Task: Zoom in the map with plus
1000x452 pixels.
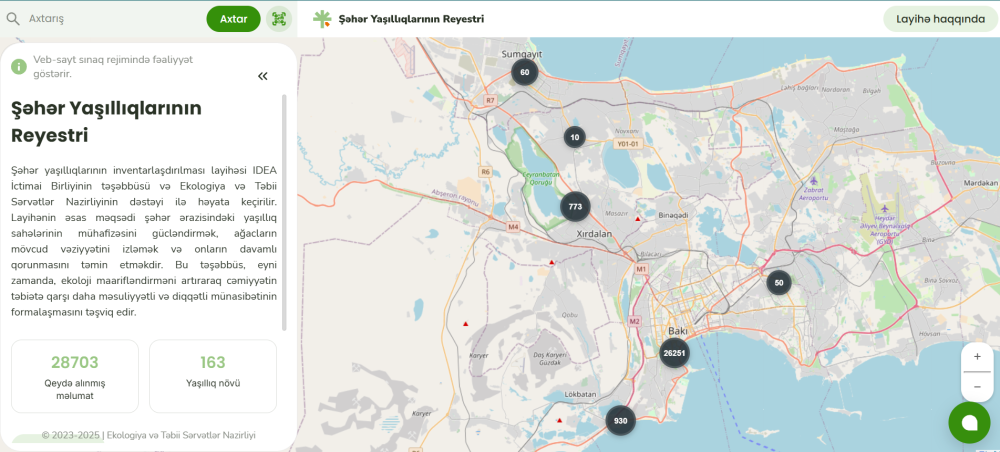Action: click(977, 357)
